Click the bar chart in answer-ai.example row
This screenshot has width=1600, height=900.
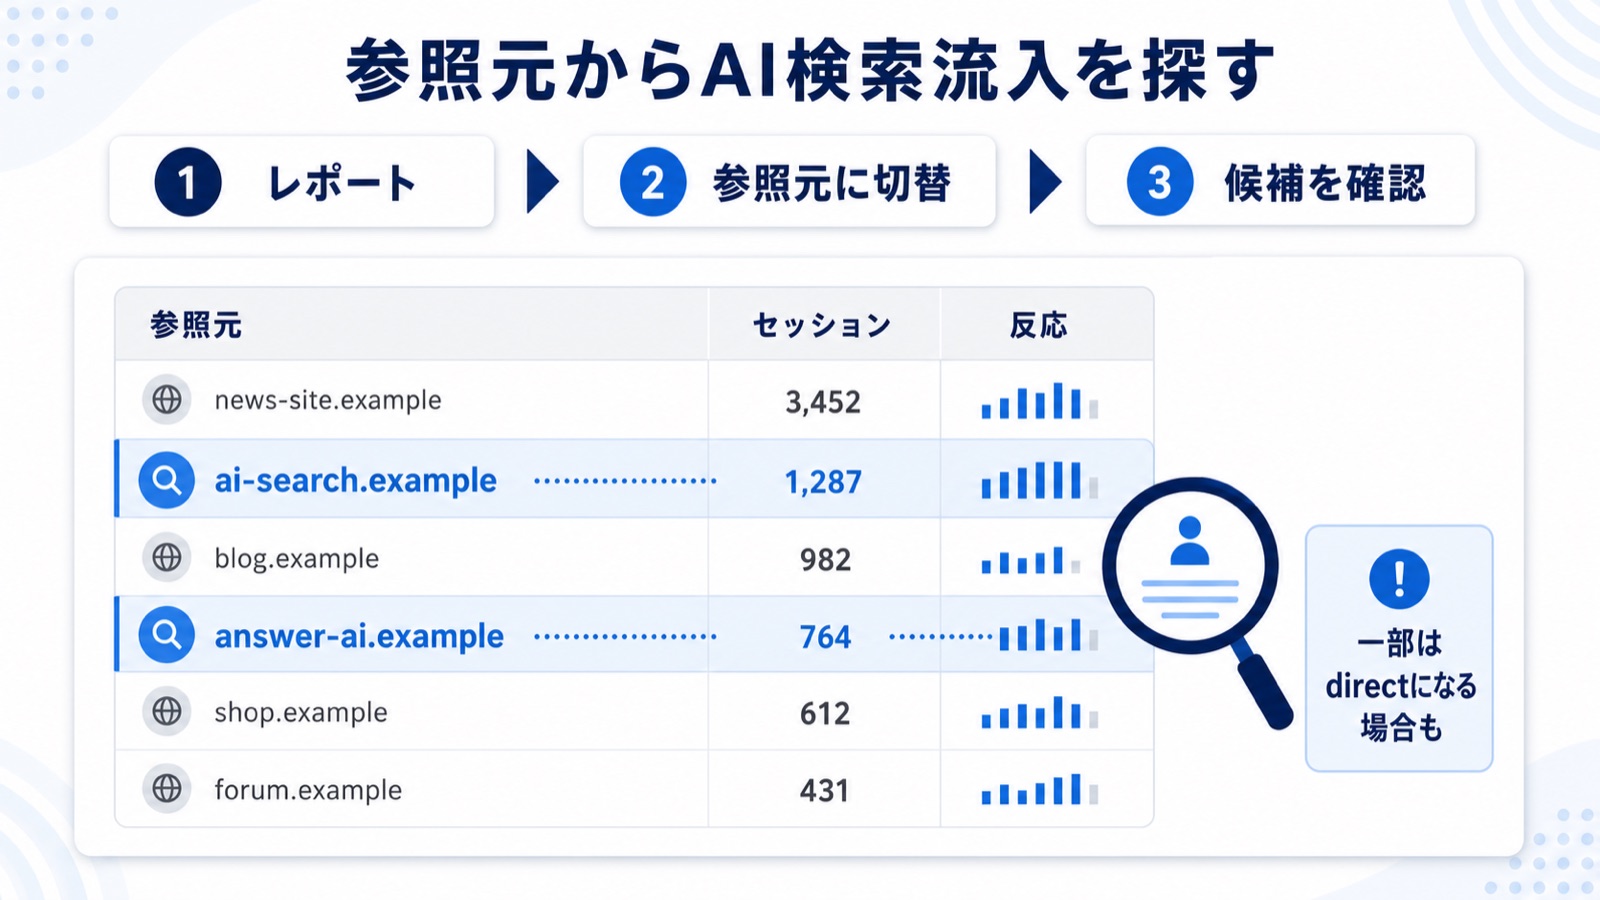[x=1049, y=635]
